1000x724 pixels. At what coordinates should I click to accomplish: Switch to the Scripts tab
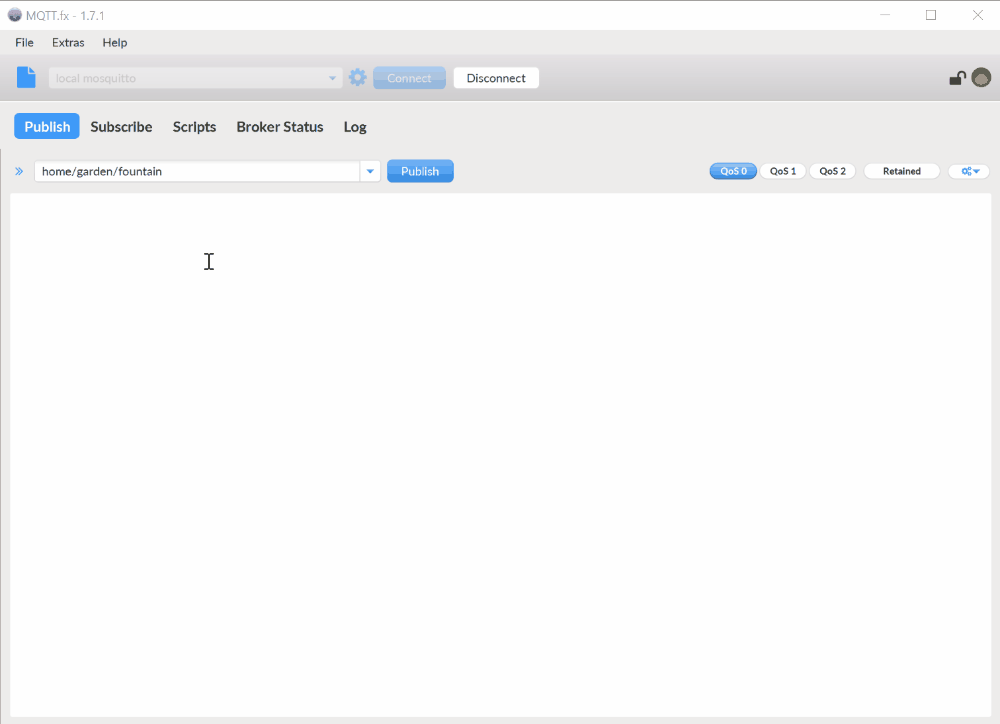[195, 126]
